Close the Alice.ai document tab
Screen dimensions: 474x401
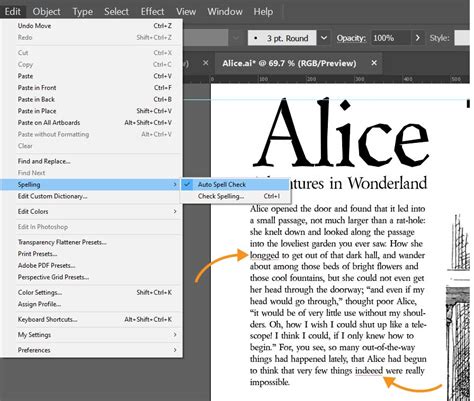coord(374,63)
